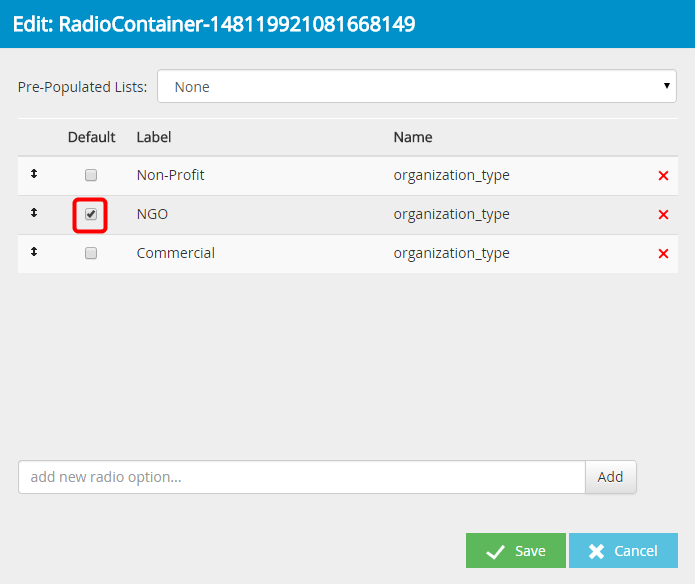The width and height of the screenshot is (695, 584).
Task: Open the Pre-Populated Lists dropdown
Action: click(417, 87)
